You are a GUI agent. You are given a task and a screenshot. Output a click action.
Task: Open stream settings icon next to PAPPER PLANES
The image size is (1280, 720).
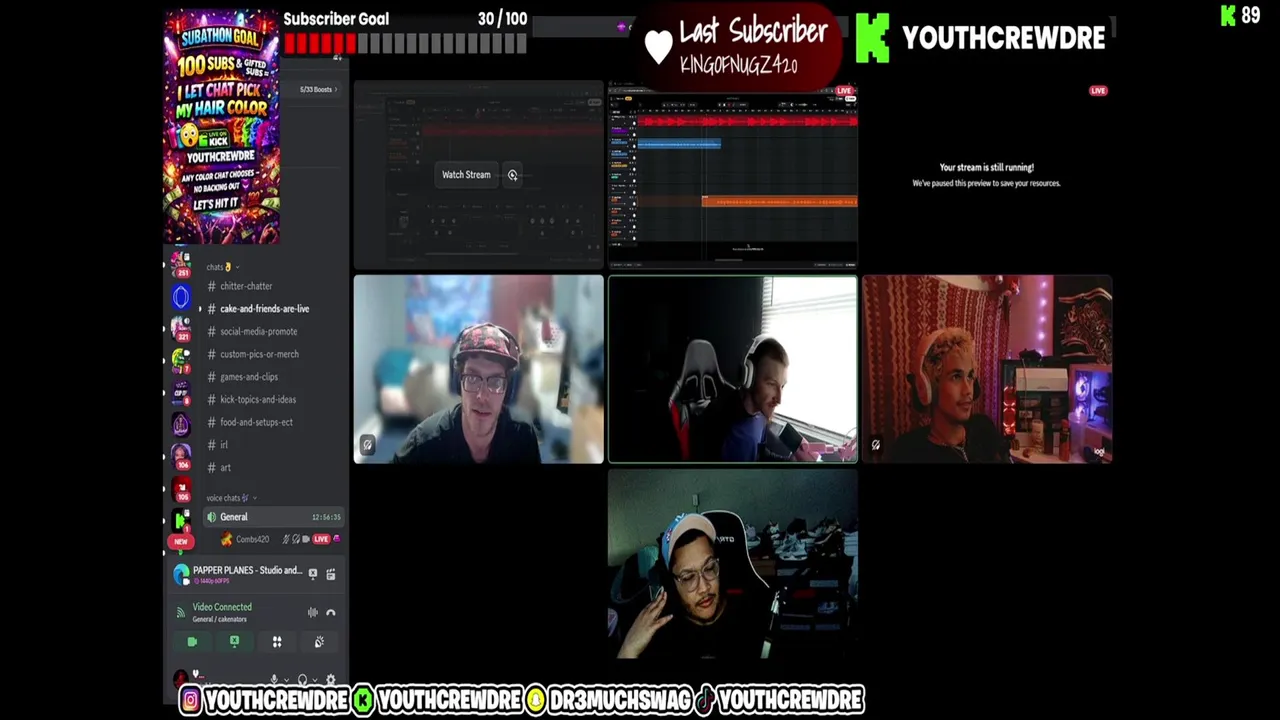(x=331, y=574)
